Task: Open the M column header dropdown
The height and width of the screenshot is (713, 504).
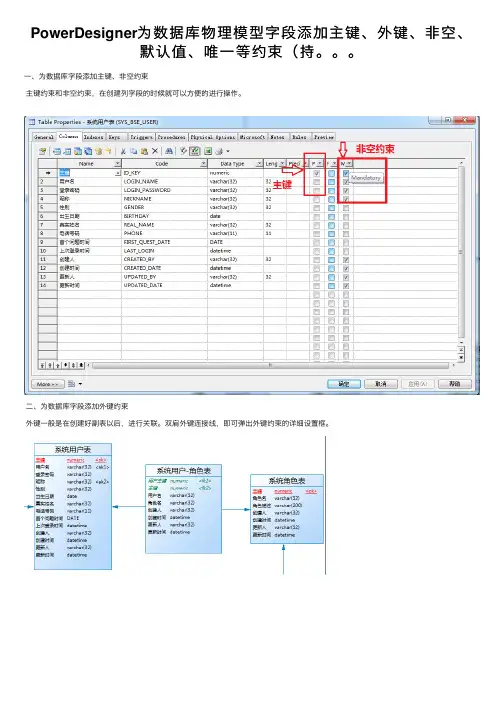Action: click(349, 163)
